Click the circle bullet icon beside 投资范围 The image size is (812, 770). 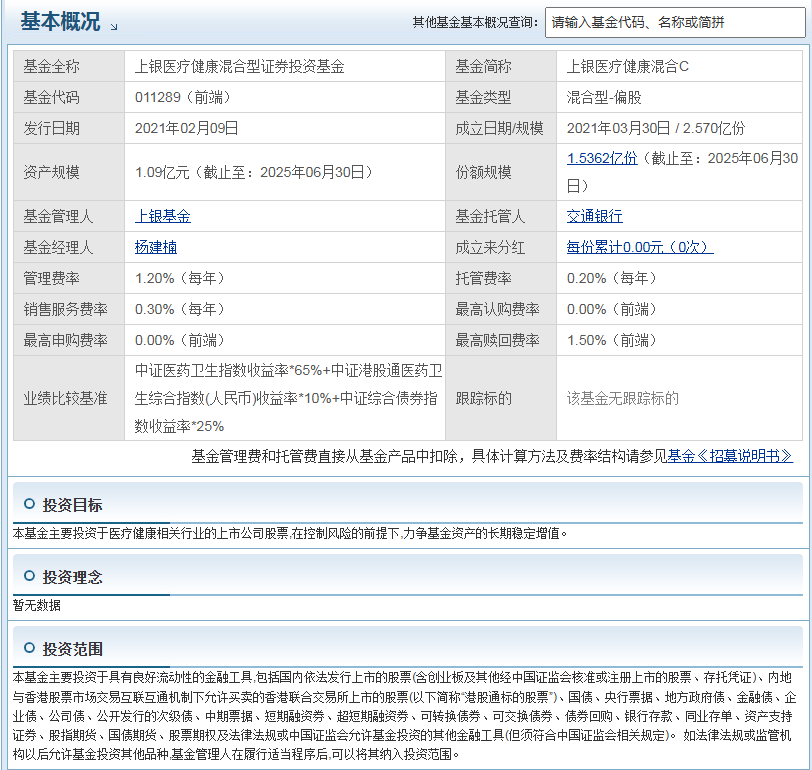click(30, 648)
